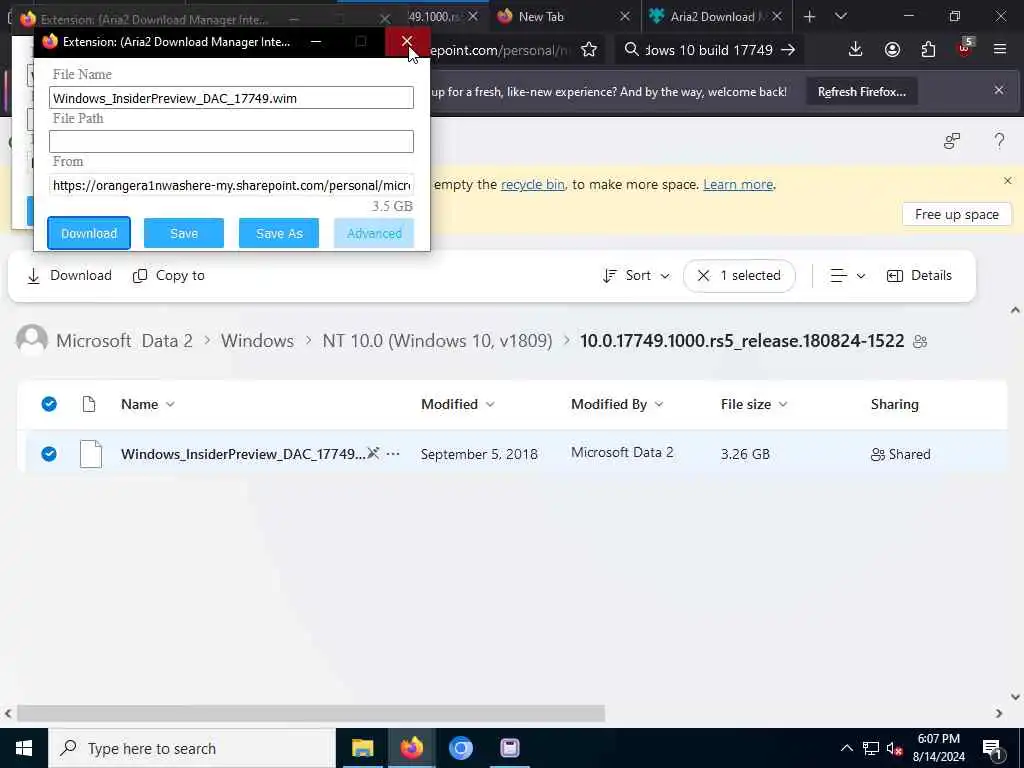Image resolution: width=1024 pixels, height=768 pixels.
Task: Click Download in the SharePoint command bar
Action: (x=69, y=276)
